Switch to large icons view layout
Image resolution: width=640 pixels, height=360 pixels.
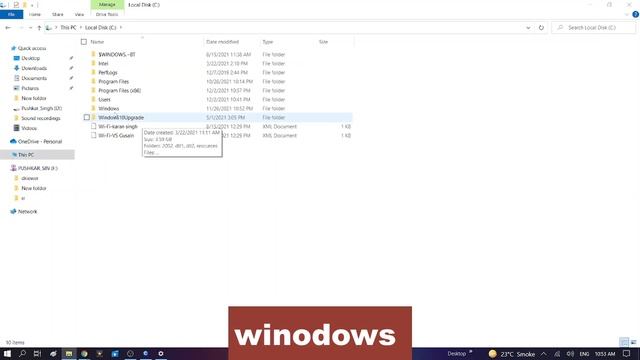point(633,342)
